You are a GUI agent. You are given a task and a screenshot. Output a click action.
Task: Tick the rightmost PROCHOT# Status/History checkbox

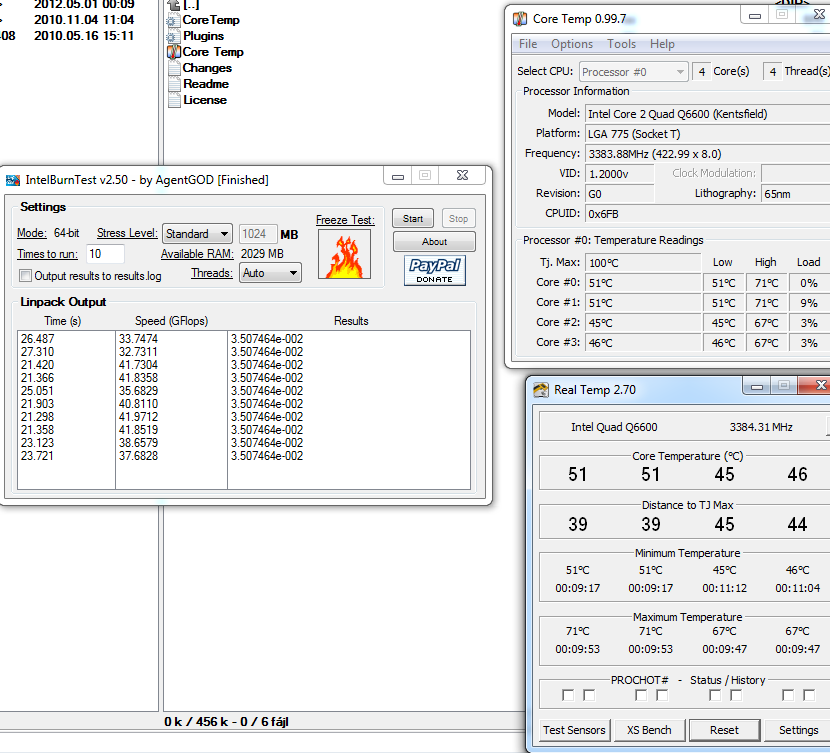[x=809, y=695]
